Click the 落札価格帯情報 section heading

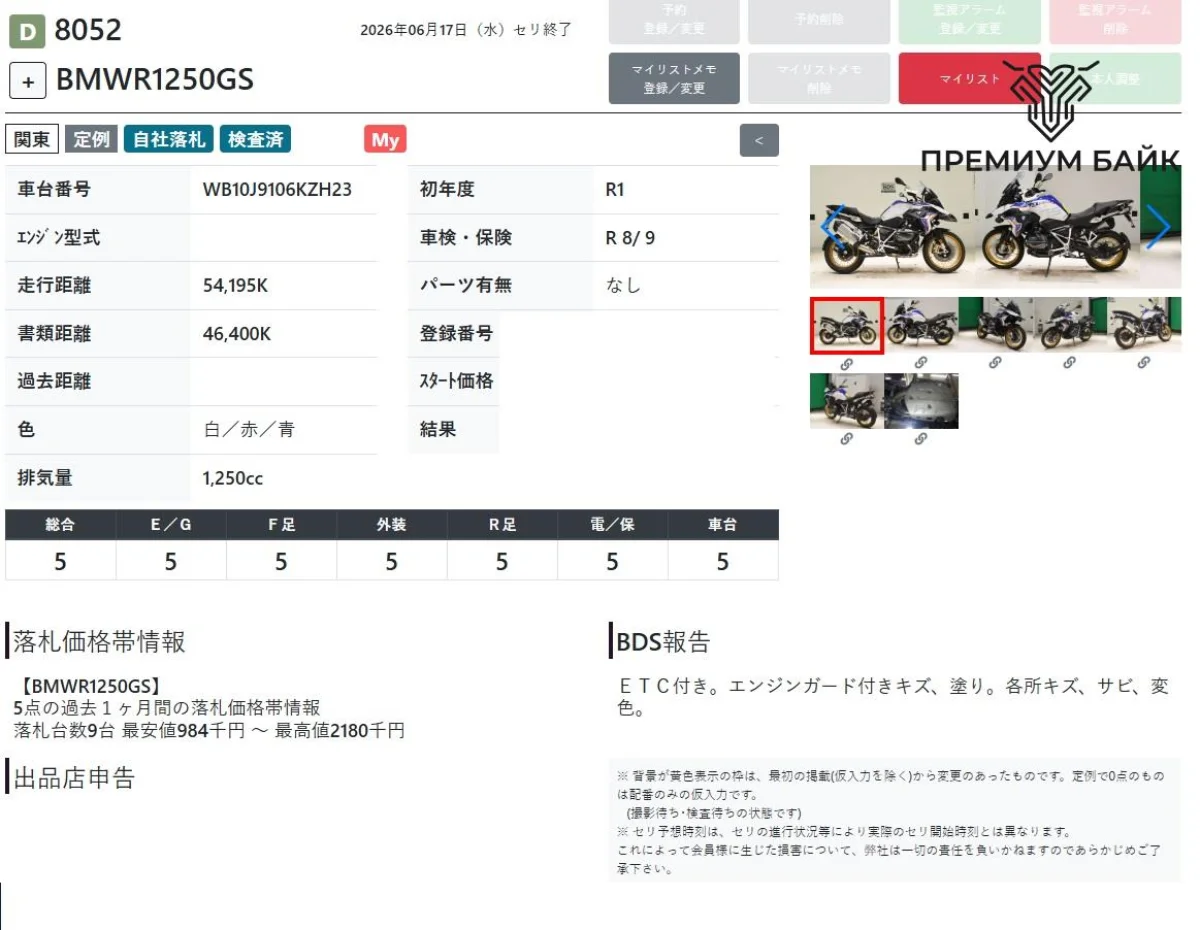click(x=99, y=642)
